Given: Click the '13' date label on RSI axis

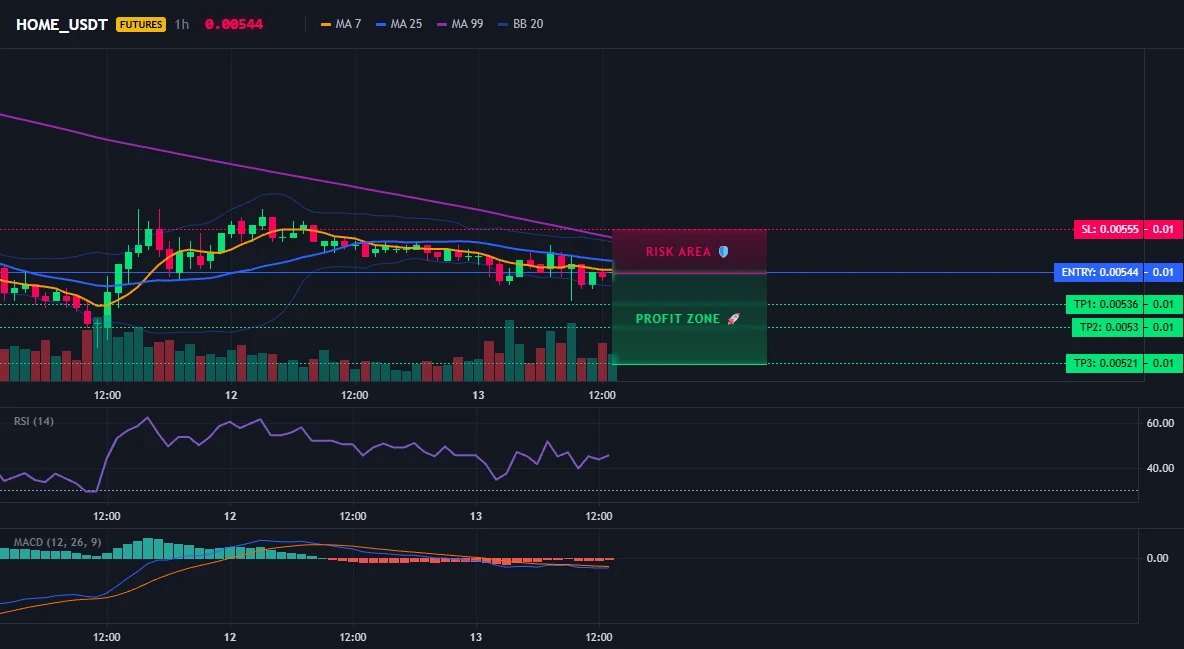Looking at the screenshot, I should 476,517.
